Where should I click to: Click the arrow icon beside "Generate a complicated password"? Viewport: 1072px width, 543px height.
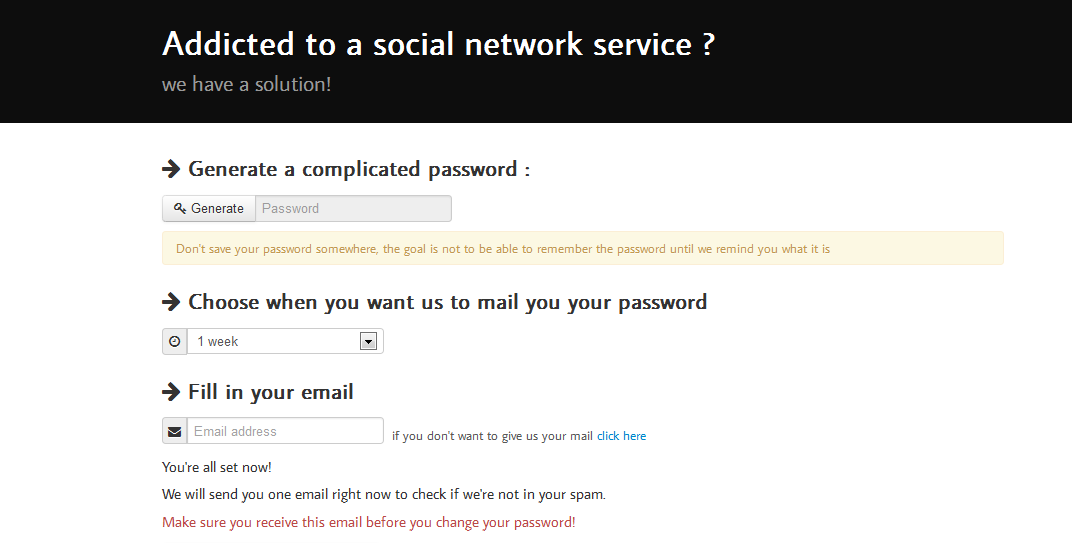coord(171,169)
